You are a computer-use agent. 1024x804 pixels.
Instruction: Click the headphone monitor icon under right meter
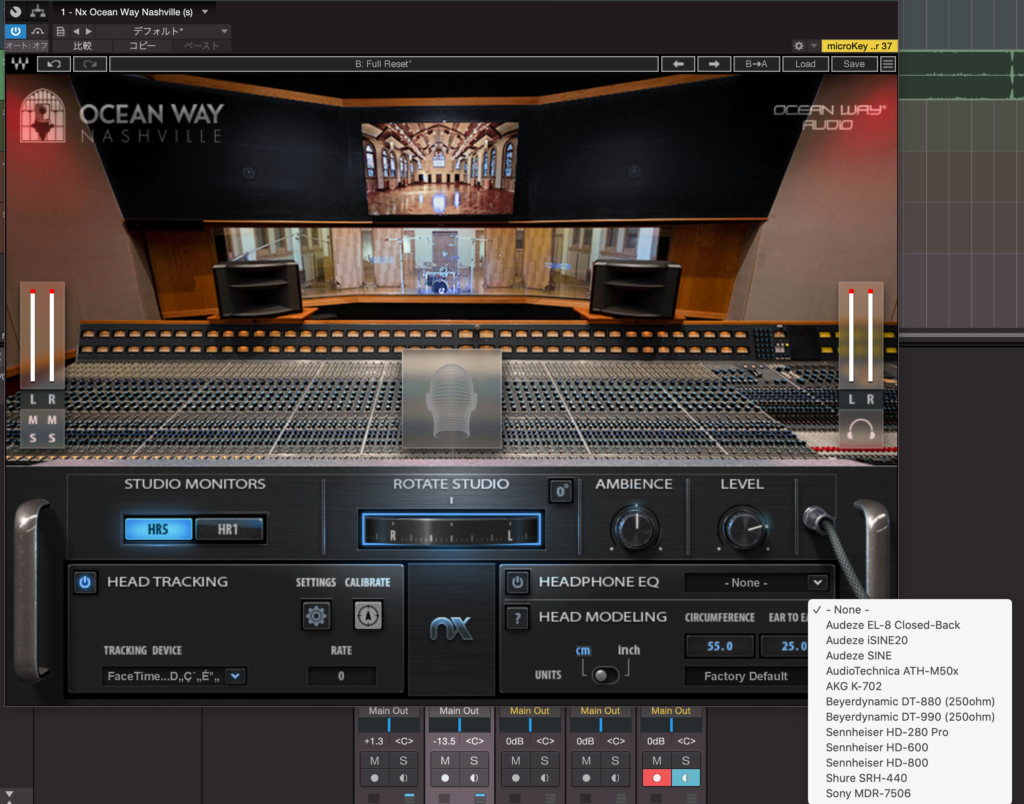tap(860, 430)
